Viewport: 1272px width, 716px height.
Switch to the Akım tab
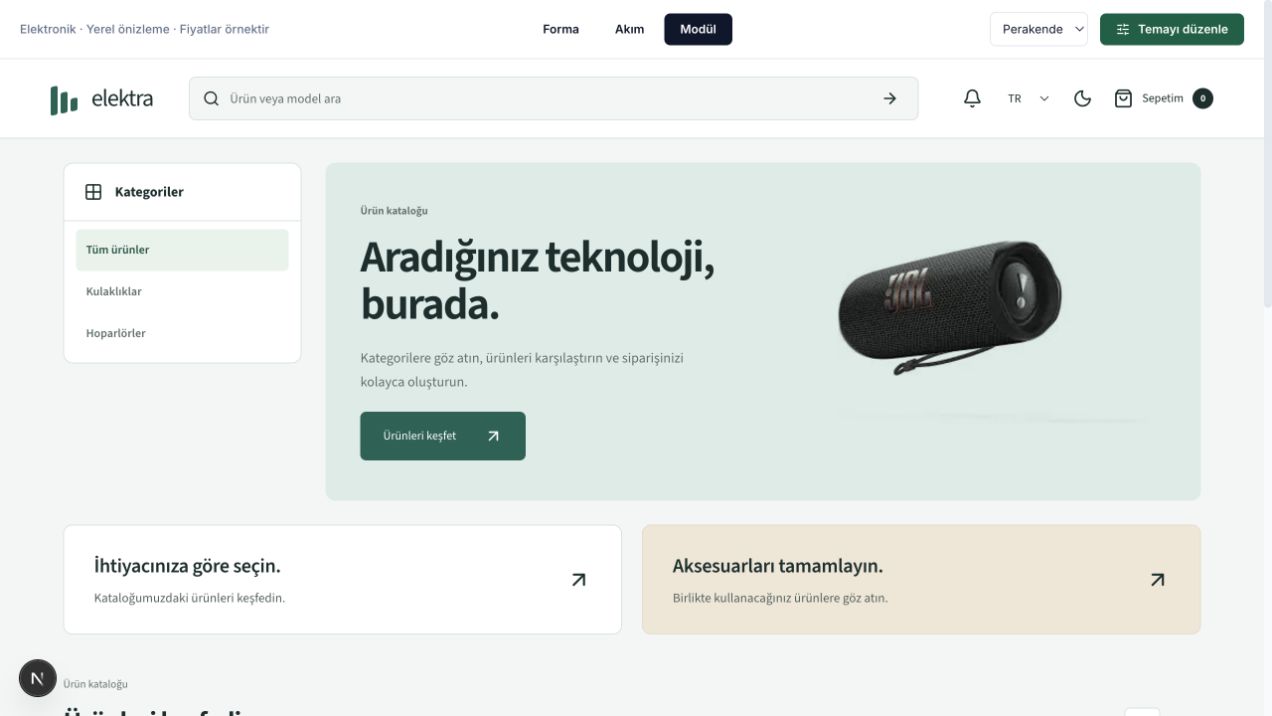click(x=629, y=29)
